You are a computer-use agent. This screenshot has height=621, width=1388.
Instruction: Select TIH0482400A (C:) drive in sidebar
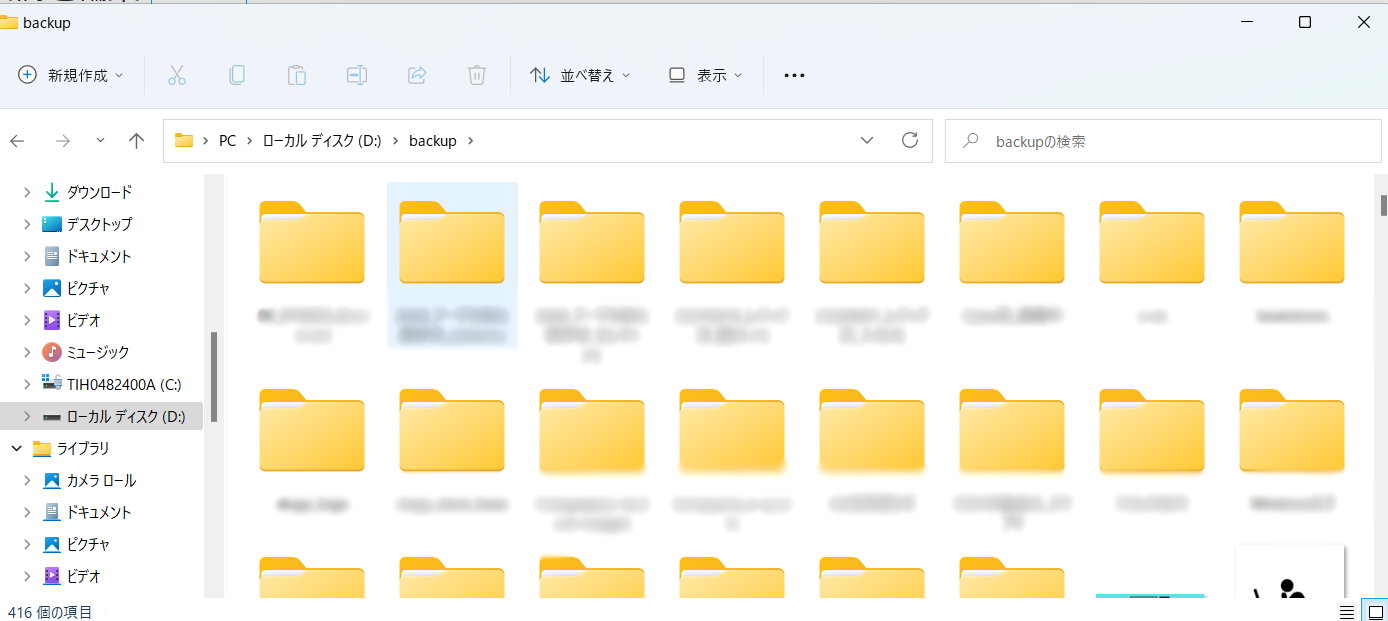[123, 384]
